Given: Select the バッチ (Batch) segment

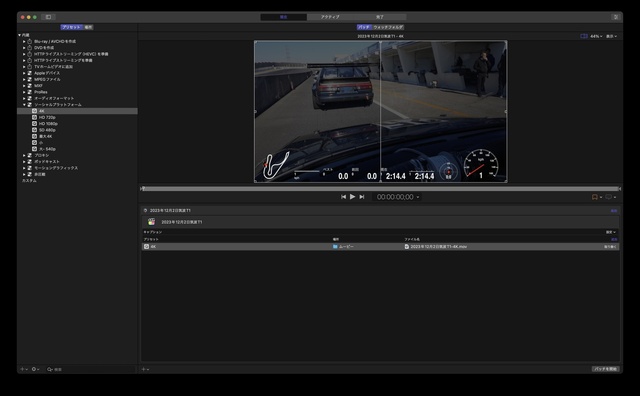Looking at the screenshot, I should [364, 27].
